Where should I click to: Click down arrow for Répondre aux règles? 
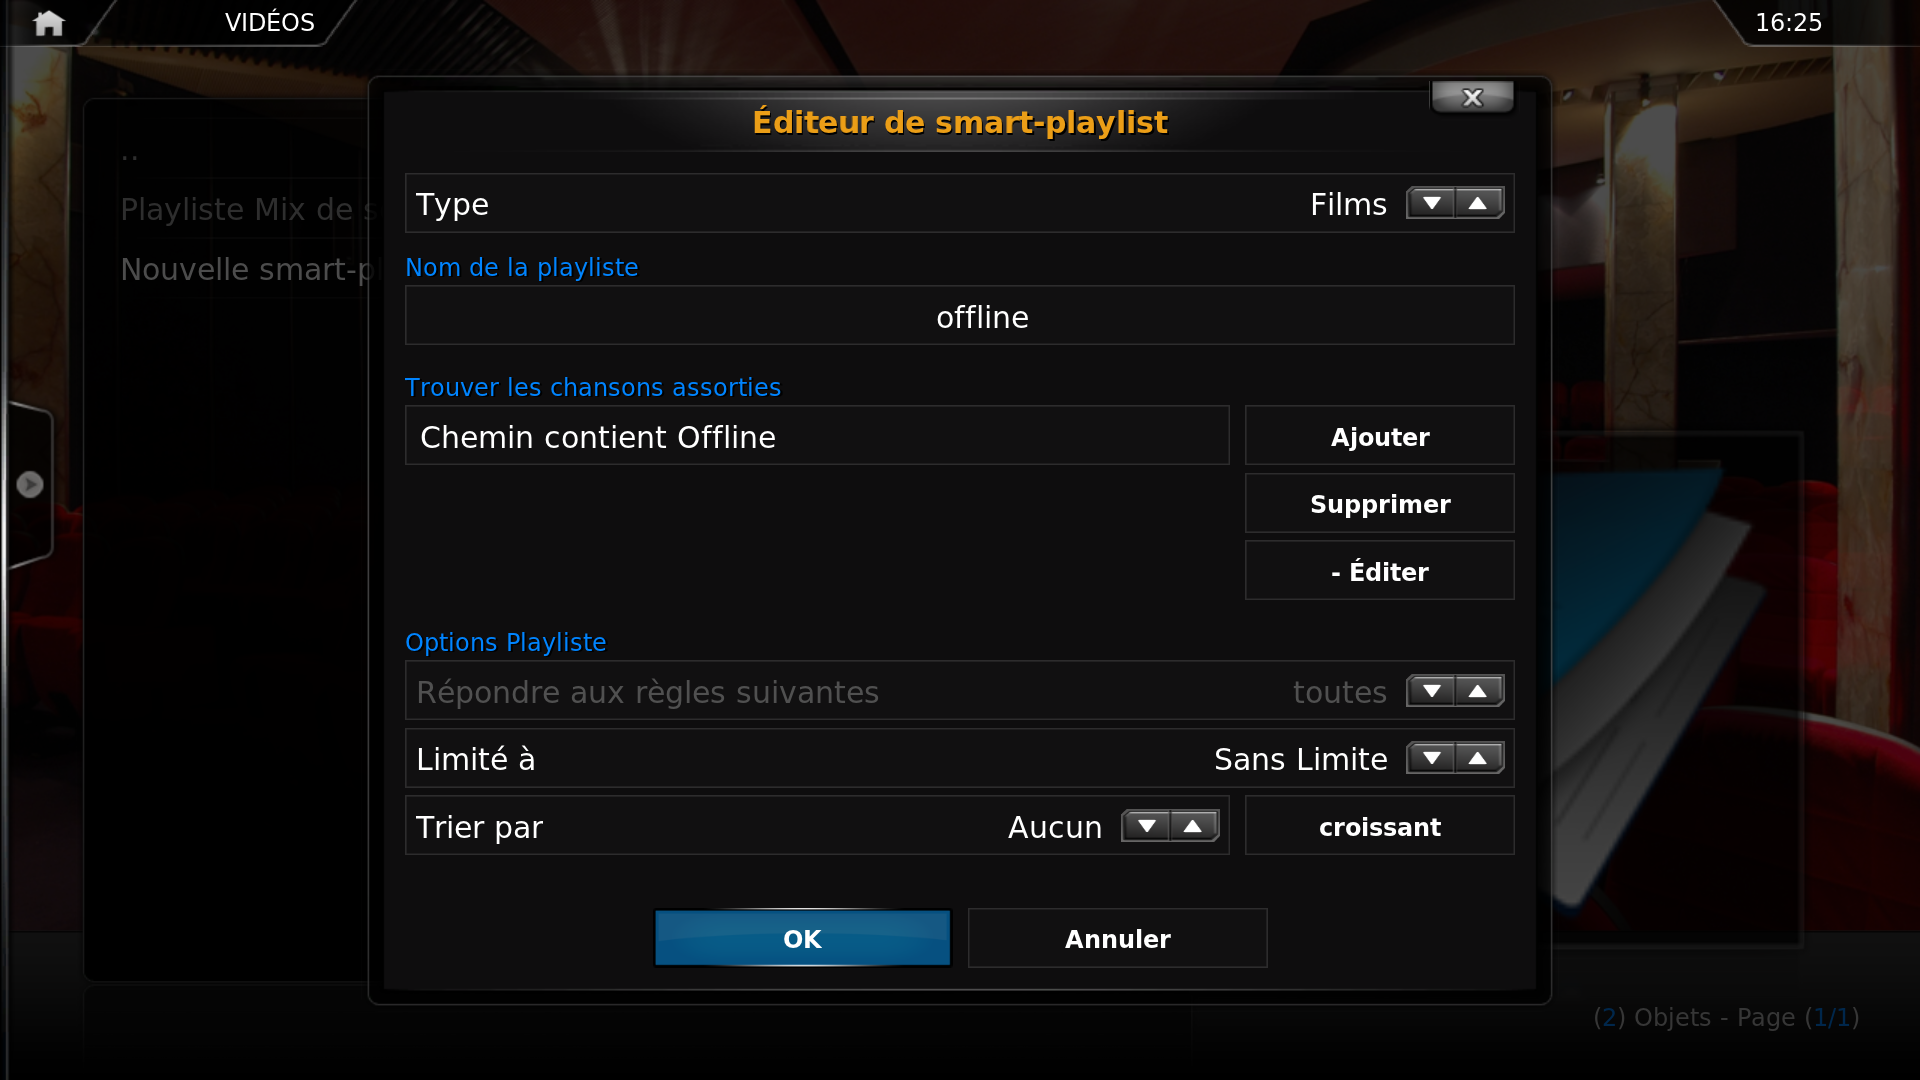[x=1431, y=691]
